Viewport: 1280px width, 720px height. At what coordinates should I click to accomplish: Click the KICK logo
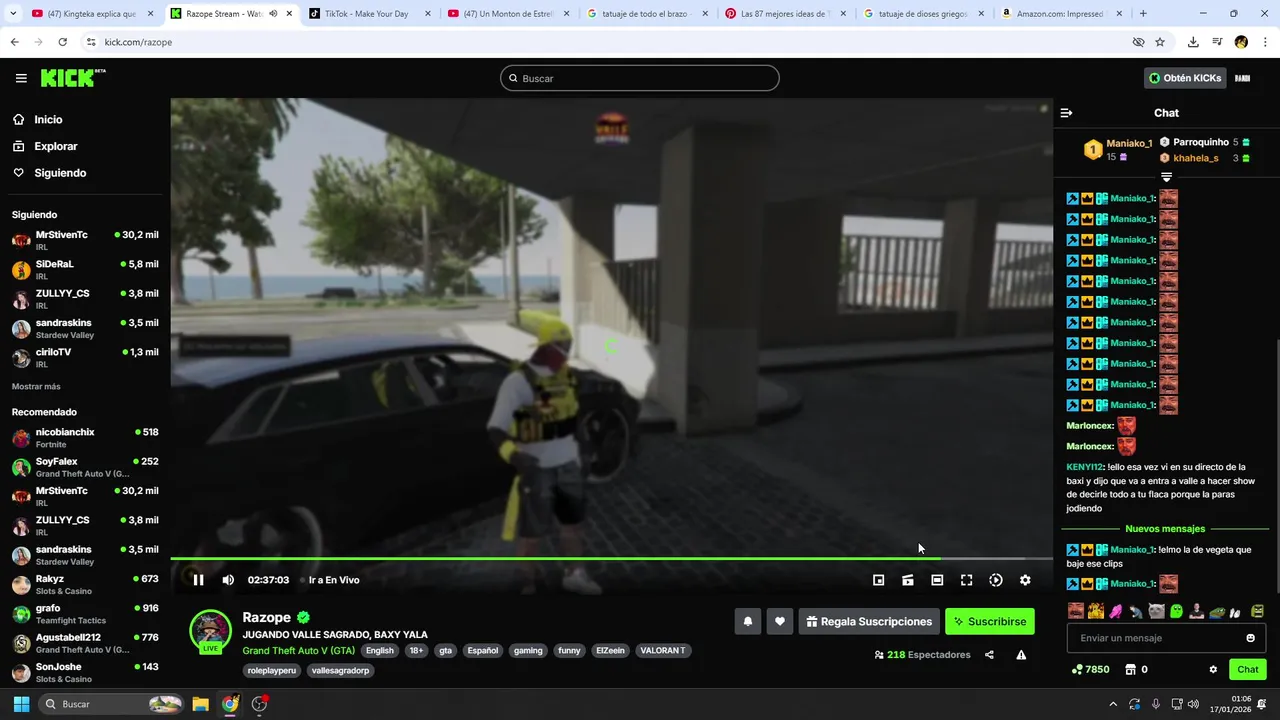(73, 78)
